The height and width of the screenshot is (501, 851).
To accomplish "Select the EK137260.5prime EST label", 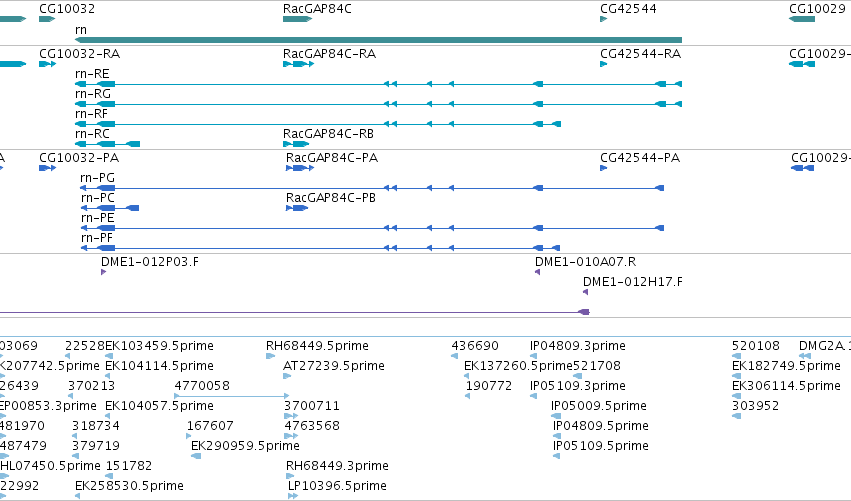I will [x=518, y=366].
